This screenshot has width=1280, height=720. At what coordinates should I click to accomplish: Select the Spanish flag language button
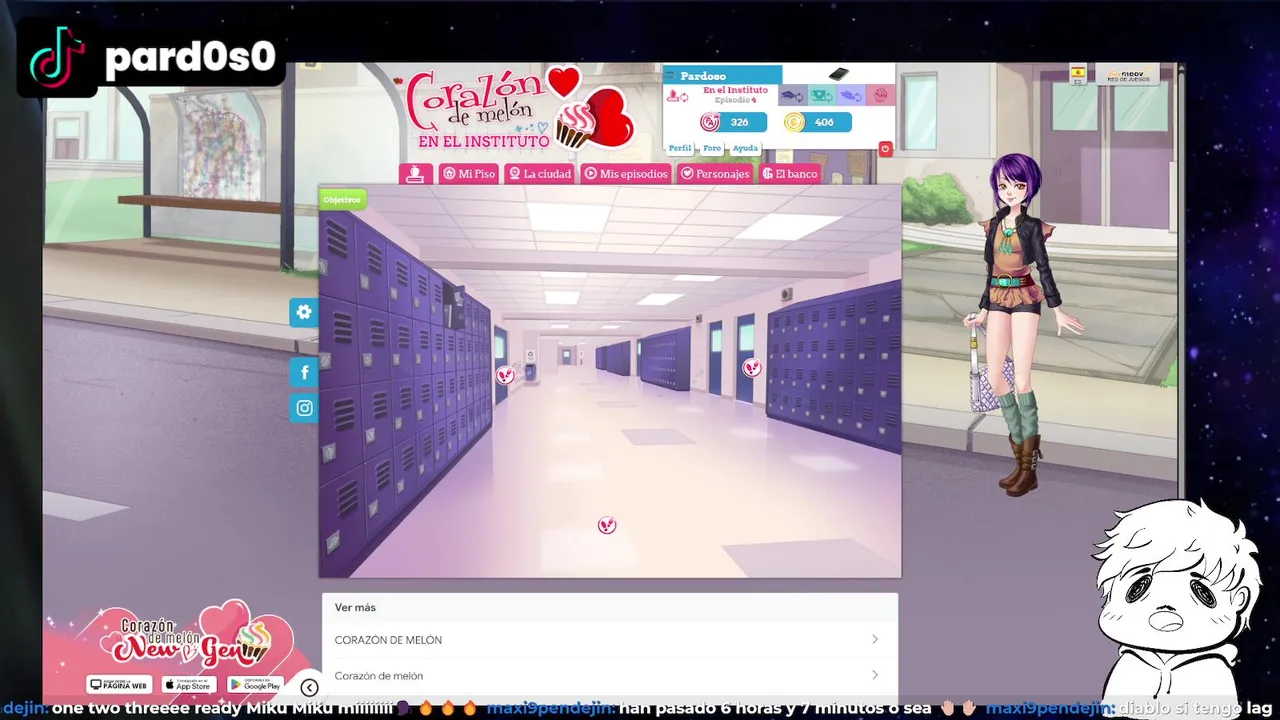[1078, 75]
